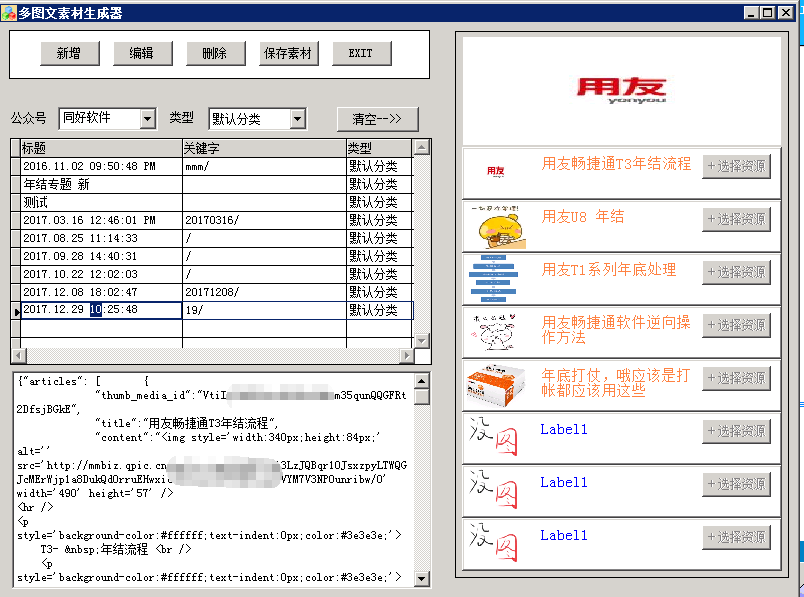Click the 关键字 column header
The width and height of the screenshot is (804, 597).
pos(264,148)
